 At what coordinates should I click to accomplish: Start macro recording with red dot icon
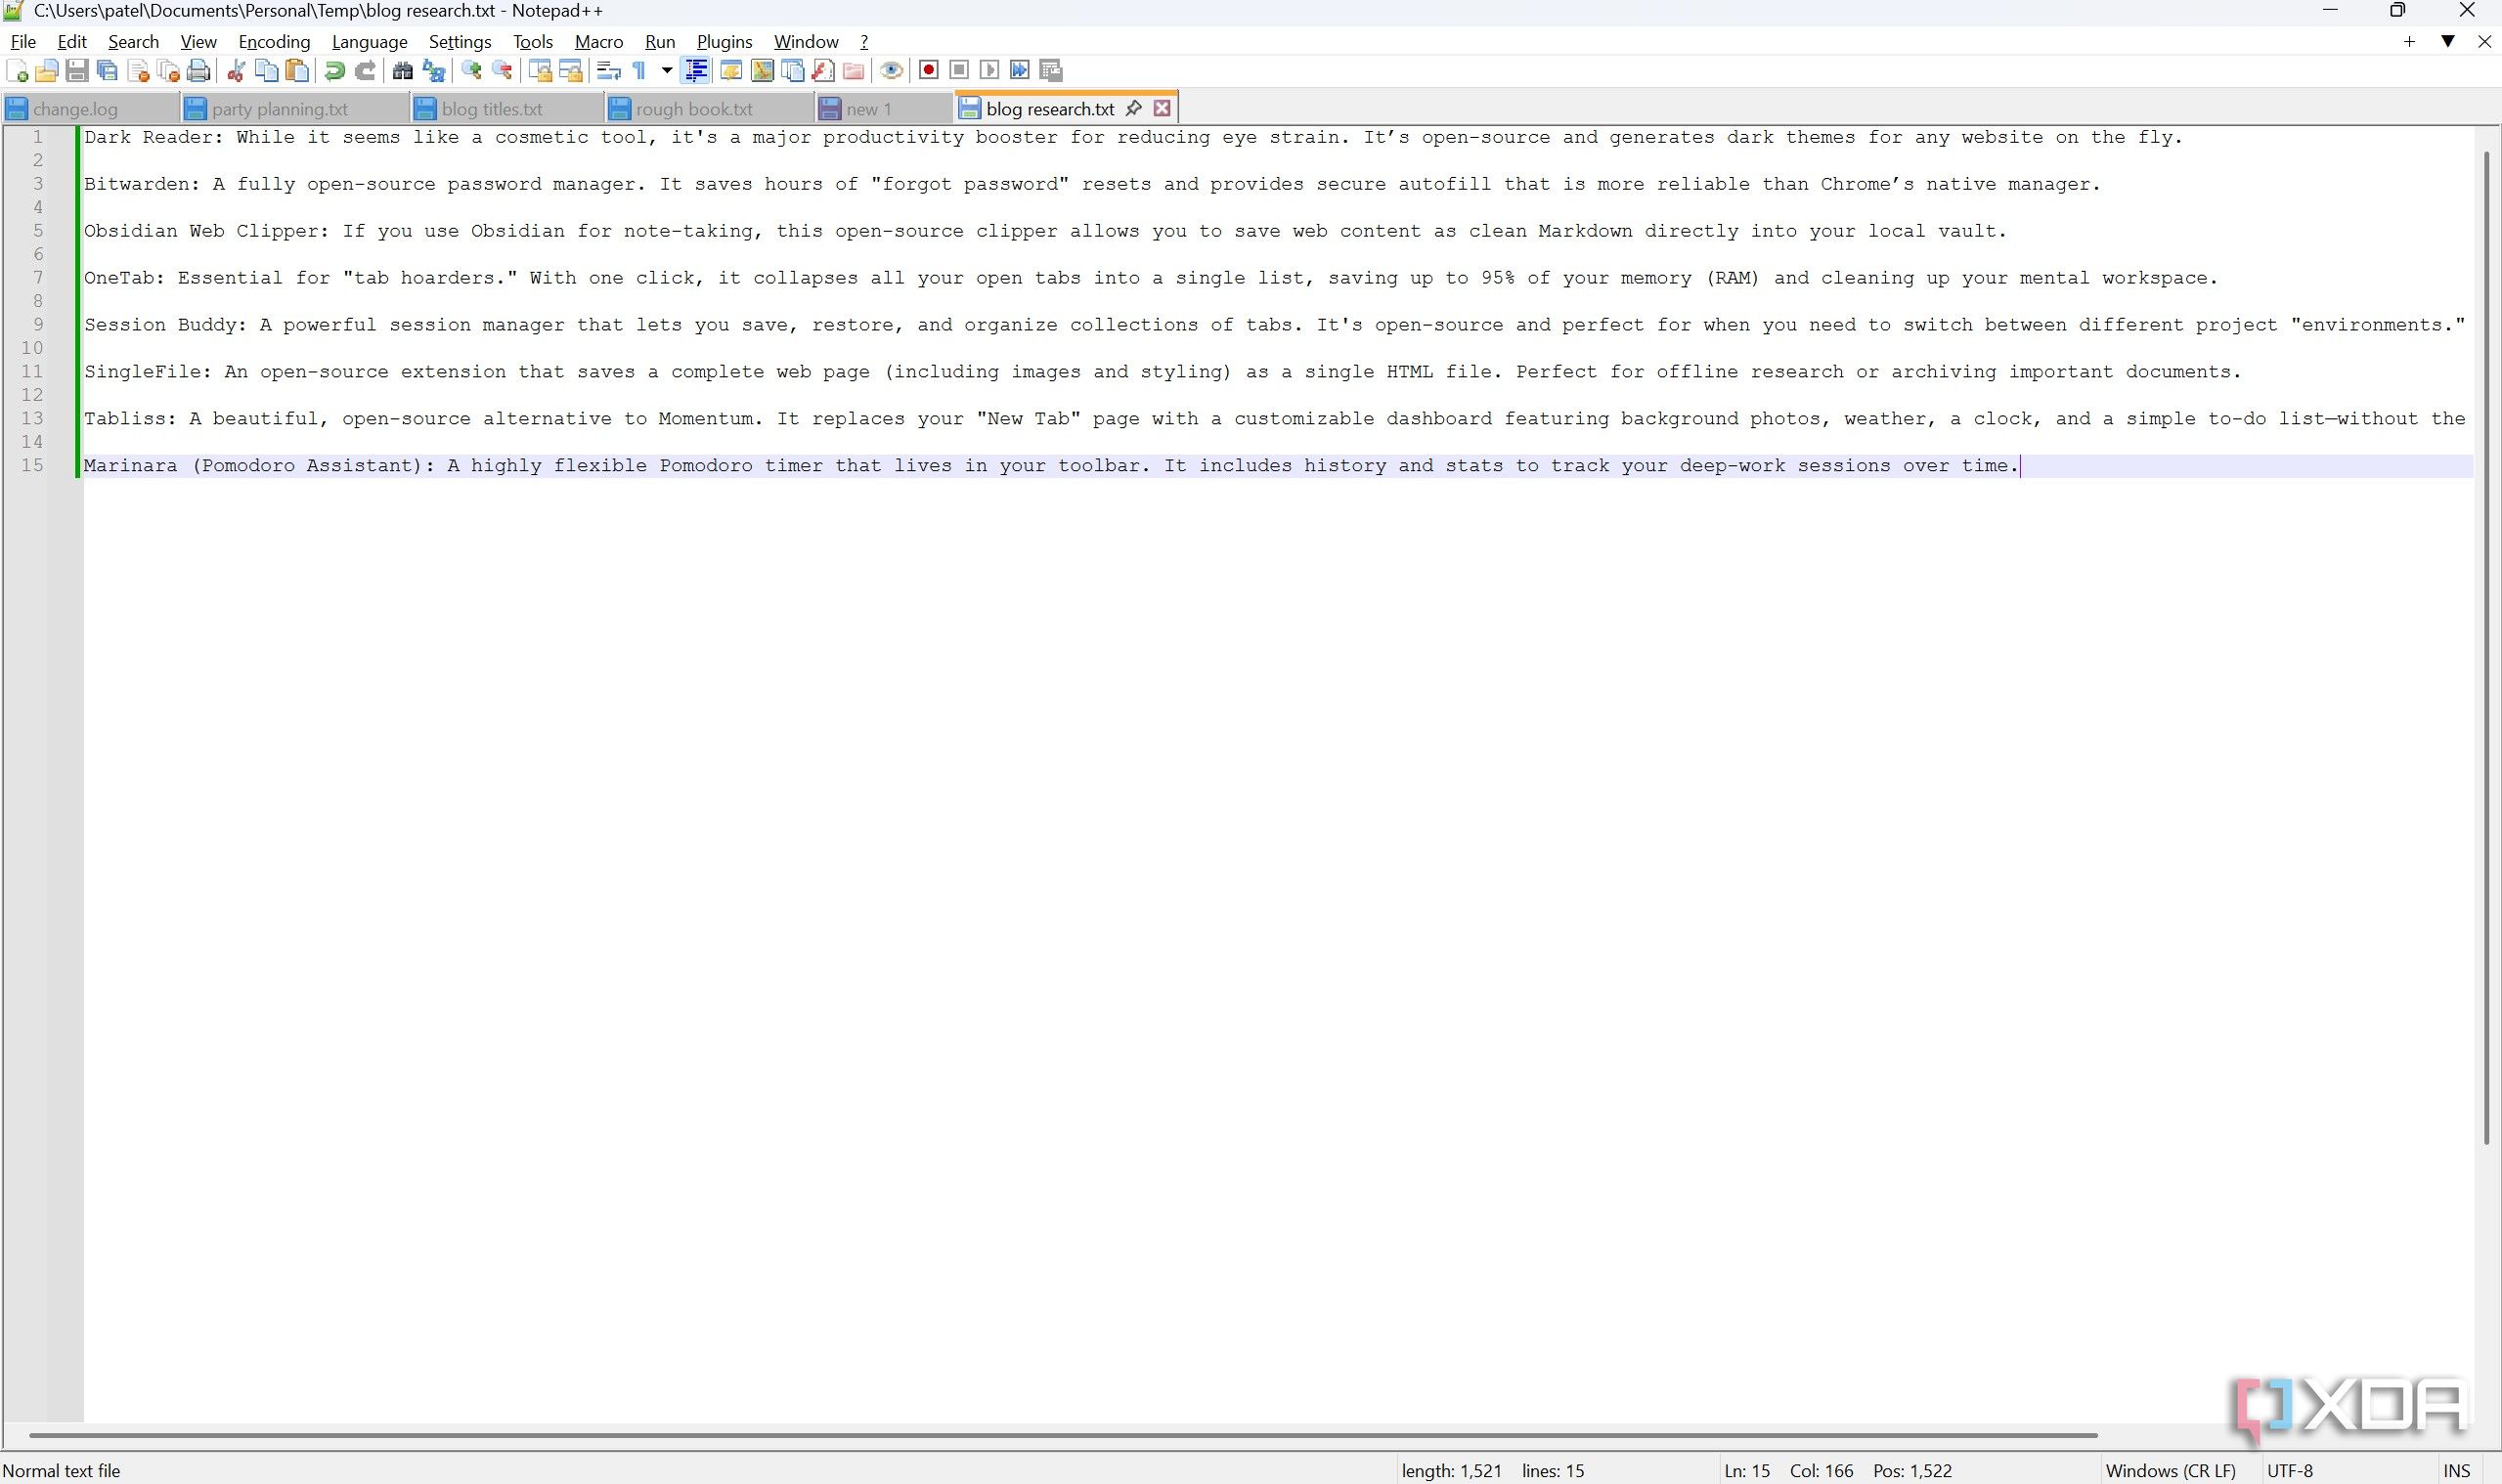pos(929,70)
